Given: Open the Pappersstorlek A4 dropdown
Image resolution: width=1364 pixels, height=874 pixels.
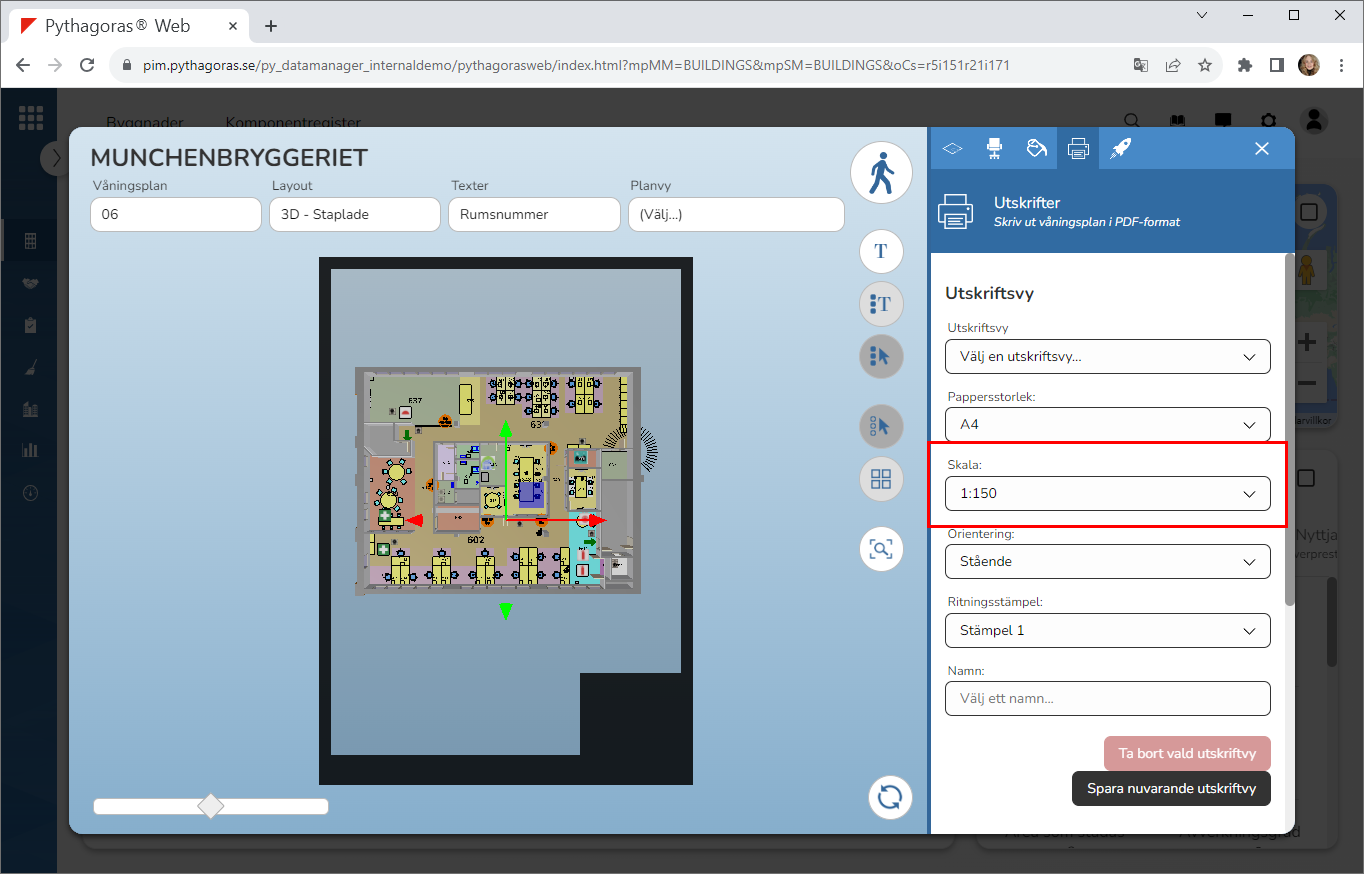Looking at the screenshot, I should click(x=1107, y=425).
